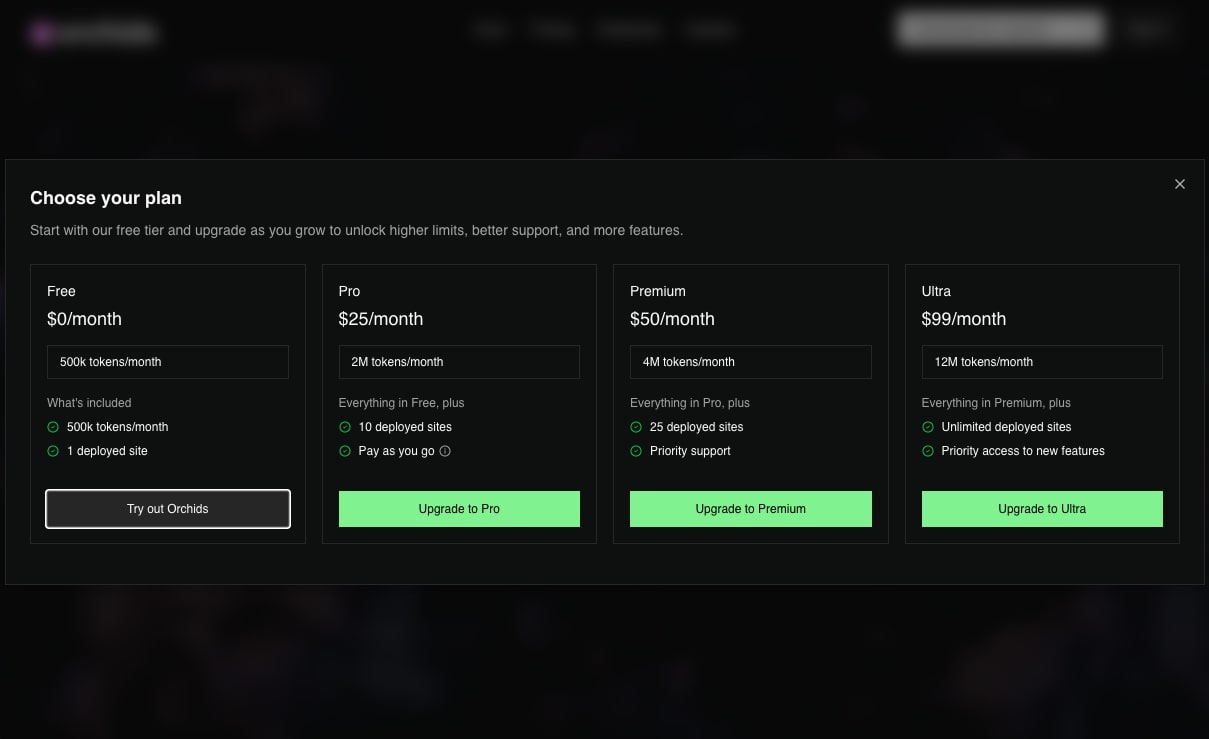Click the Try out Orchids button
The image size is (1209, 739).
pyautogui.click(x=168, y=509)
